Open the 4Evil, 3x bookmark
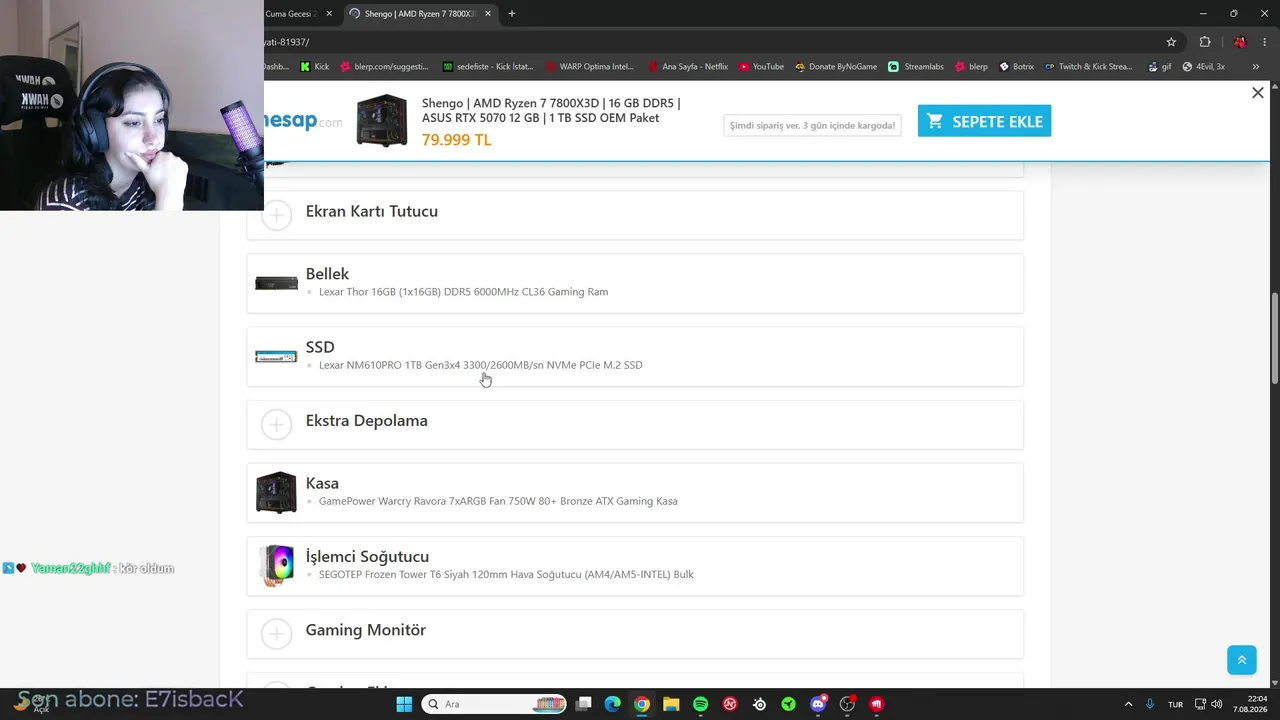This screenshot has height=720, width=1280. pos(1204,67)
